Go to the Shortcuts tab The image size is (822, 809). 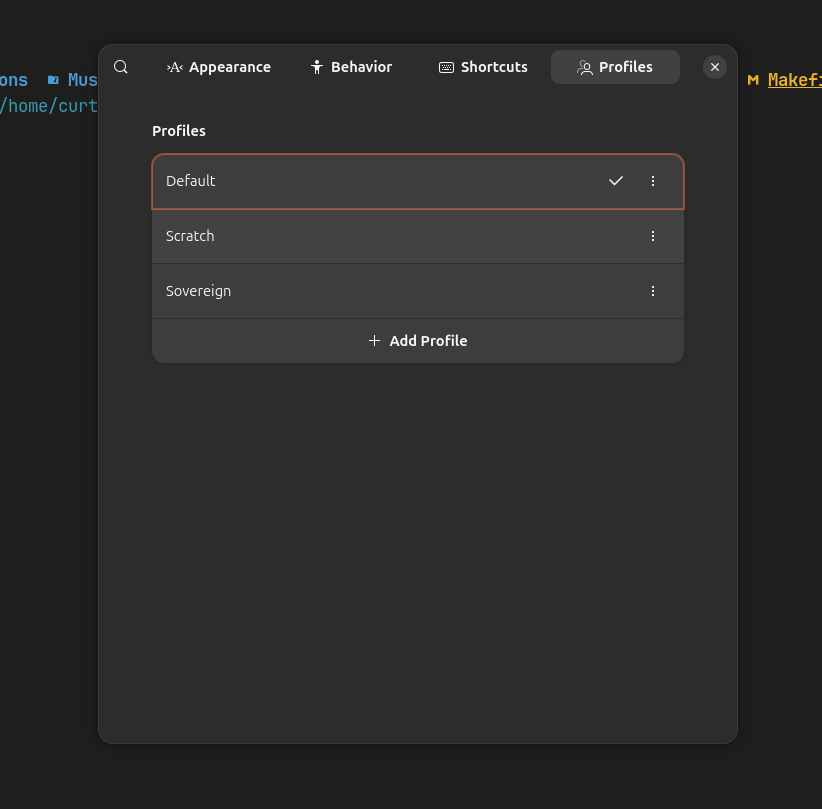tap(483, 67)
